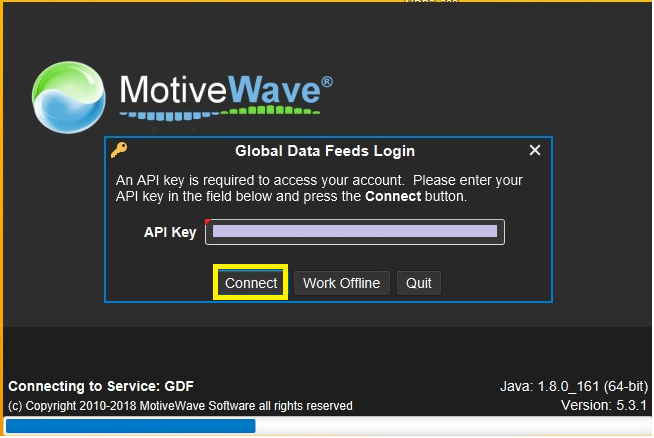The image size is (654, 438).
Task: Click the 'API Key' field label
Action: pos(170,232)
